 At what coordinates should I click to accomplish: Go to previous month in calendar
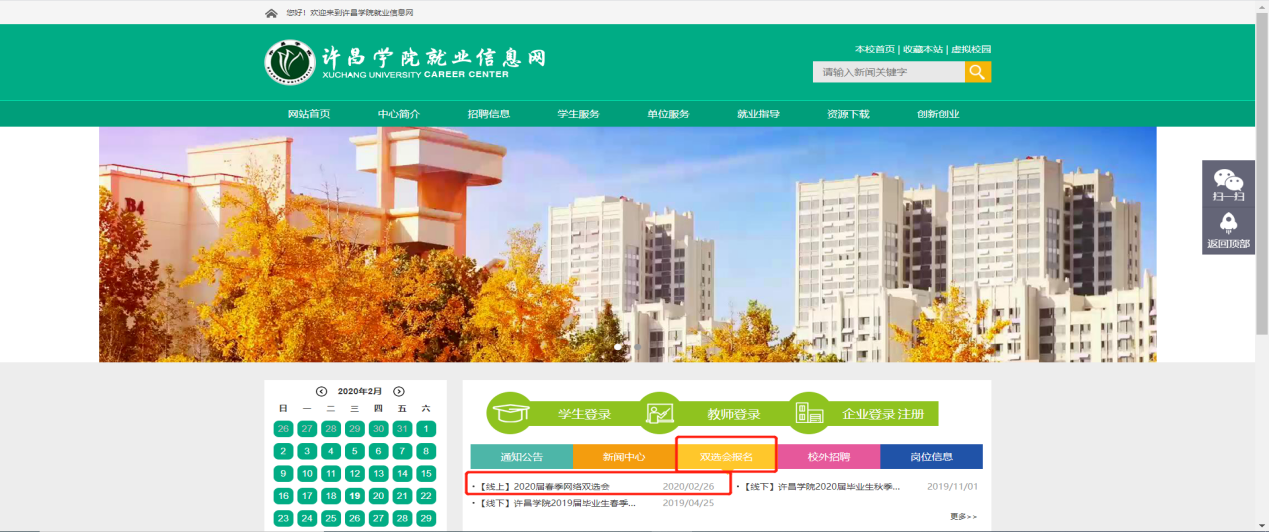321,391
